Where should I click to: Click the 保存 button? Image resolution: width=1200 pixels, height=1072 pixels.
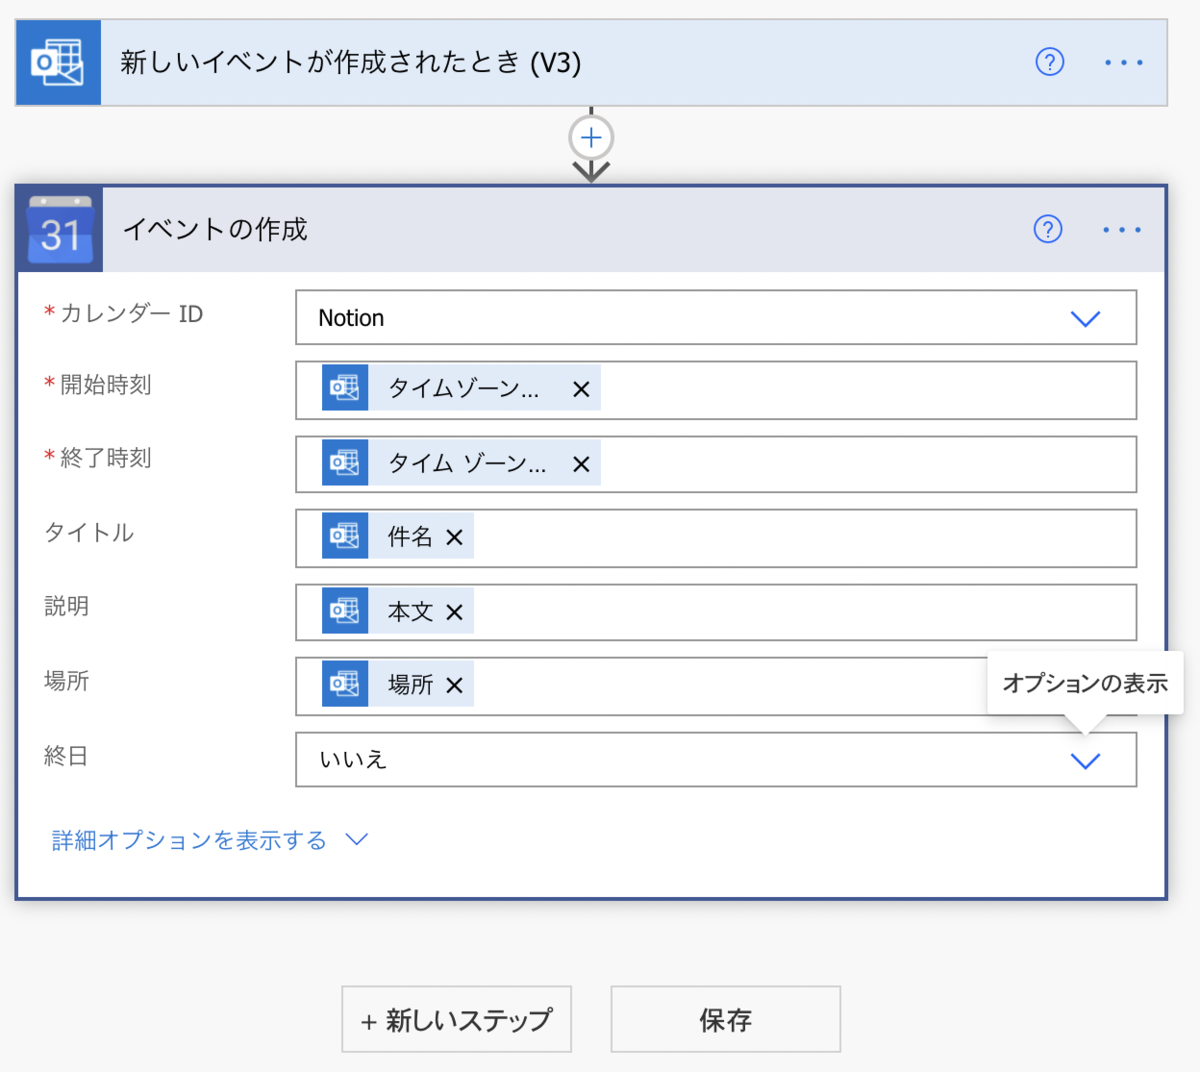[x=725, y=1019]
